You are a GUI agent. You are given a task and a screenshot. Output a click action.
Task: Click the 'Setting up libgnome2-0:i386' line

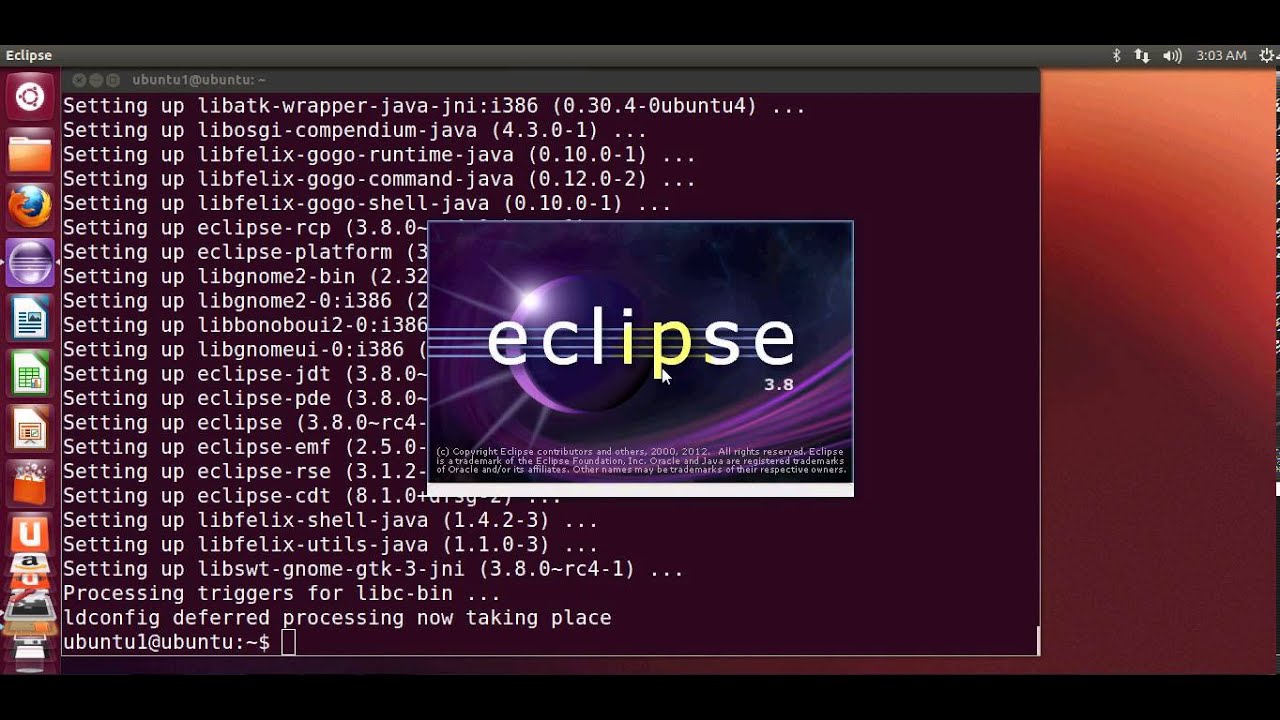click(245, 301)
